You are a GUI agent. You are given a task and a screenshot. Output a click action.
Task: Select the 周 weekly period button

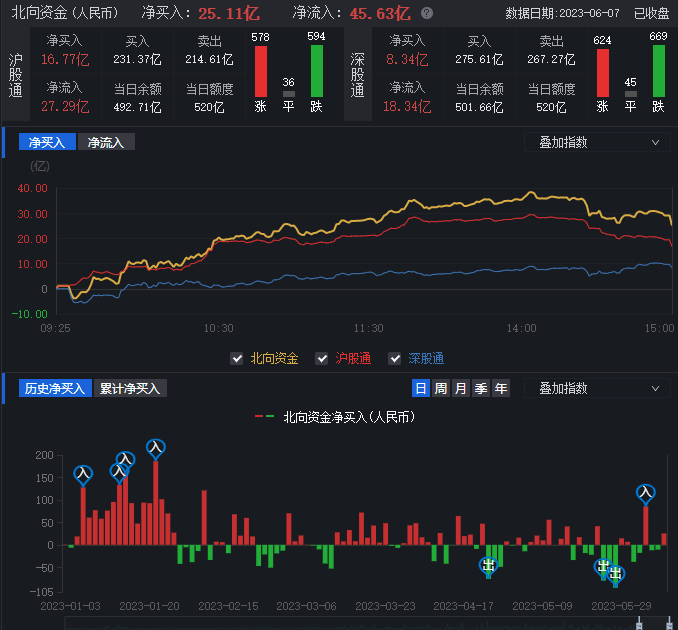point(440,388)
